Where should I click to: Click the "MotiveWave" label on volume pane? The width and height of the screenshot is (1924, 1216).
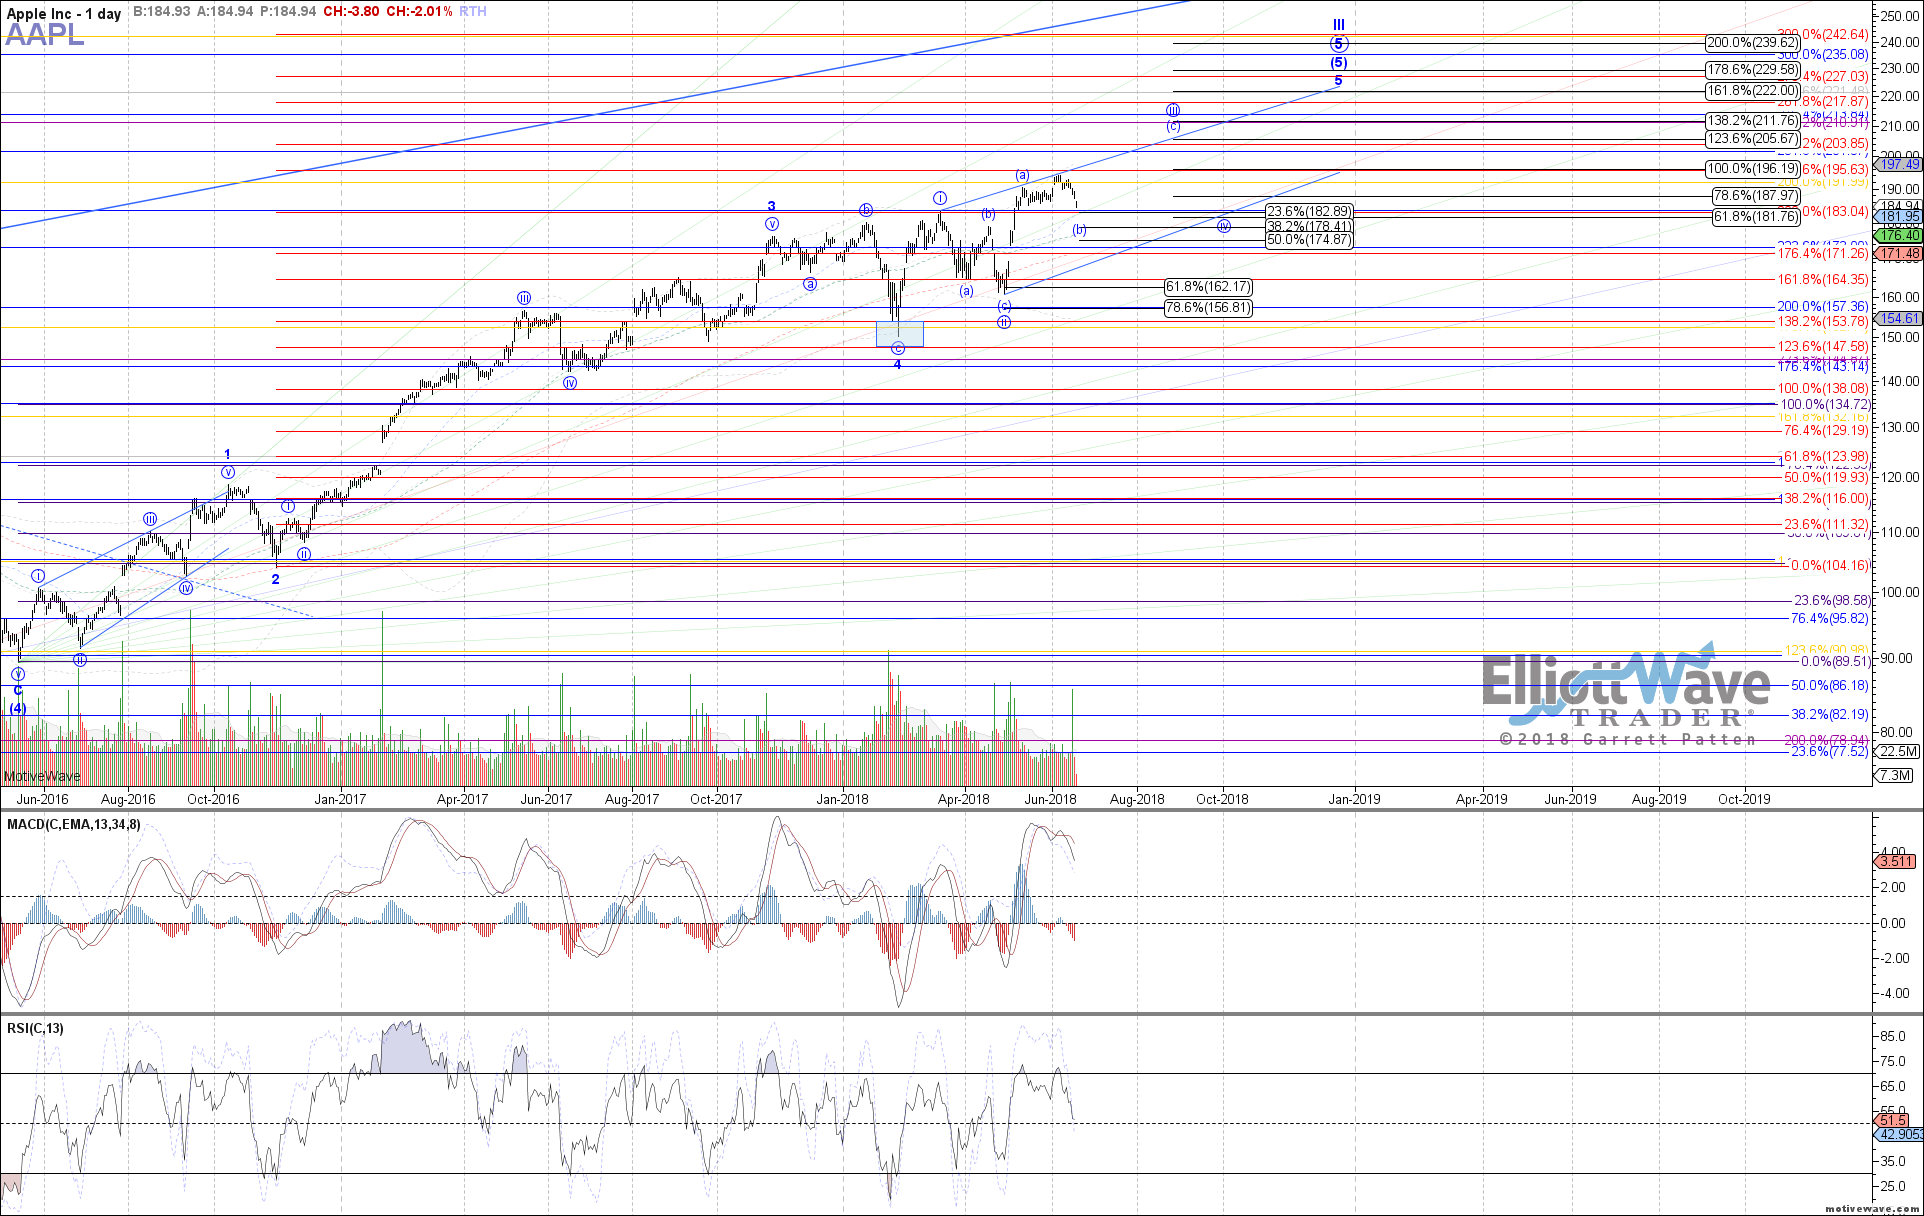(x=41, y=776)
